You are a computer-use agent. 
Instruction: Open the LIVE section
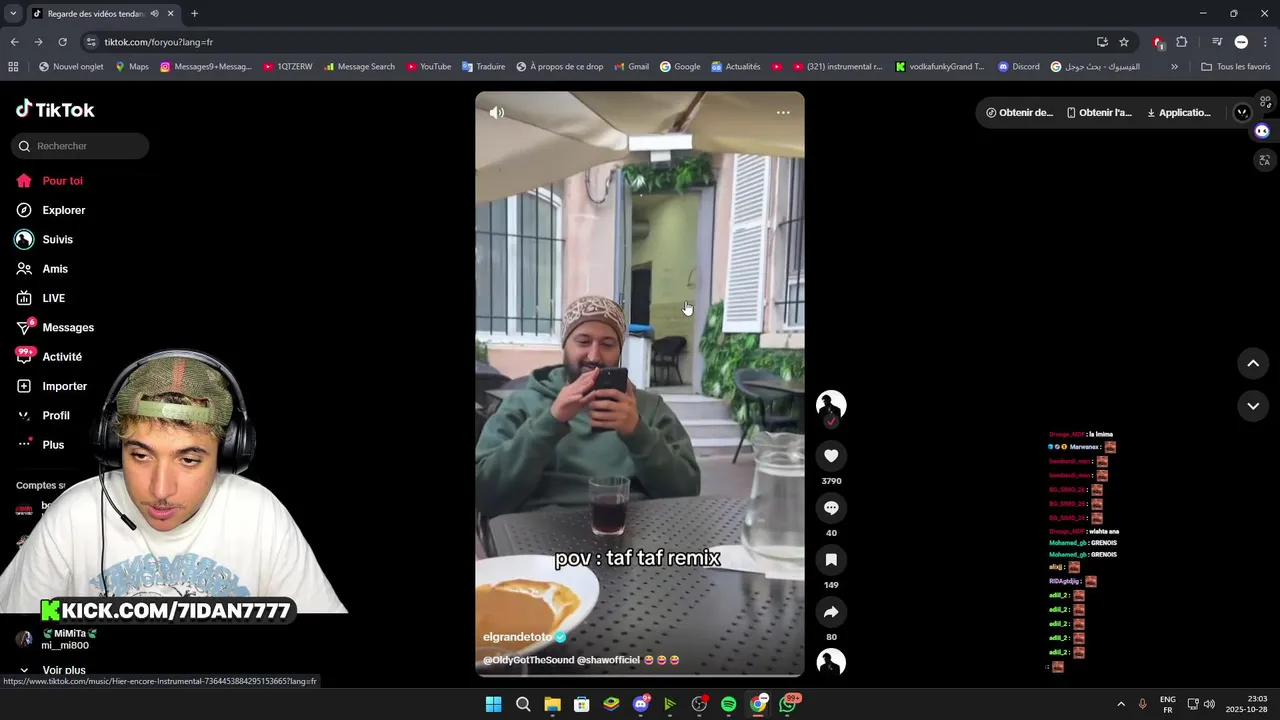[41, 298]
